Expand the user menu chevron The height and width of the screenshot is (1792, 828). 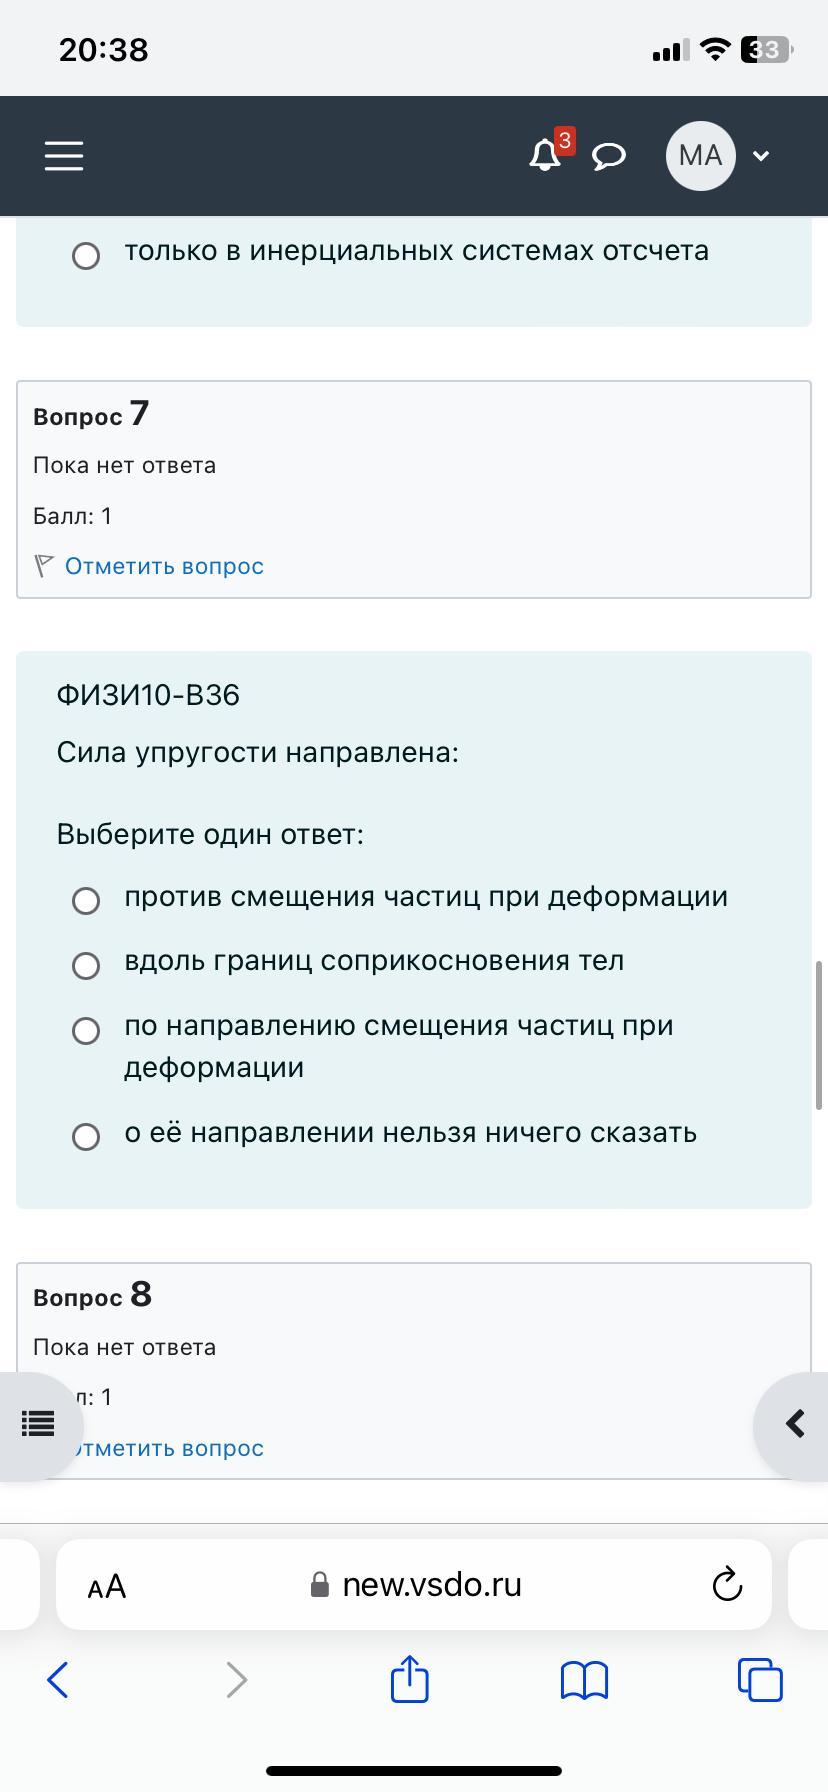(761, 156)
